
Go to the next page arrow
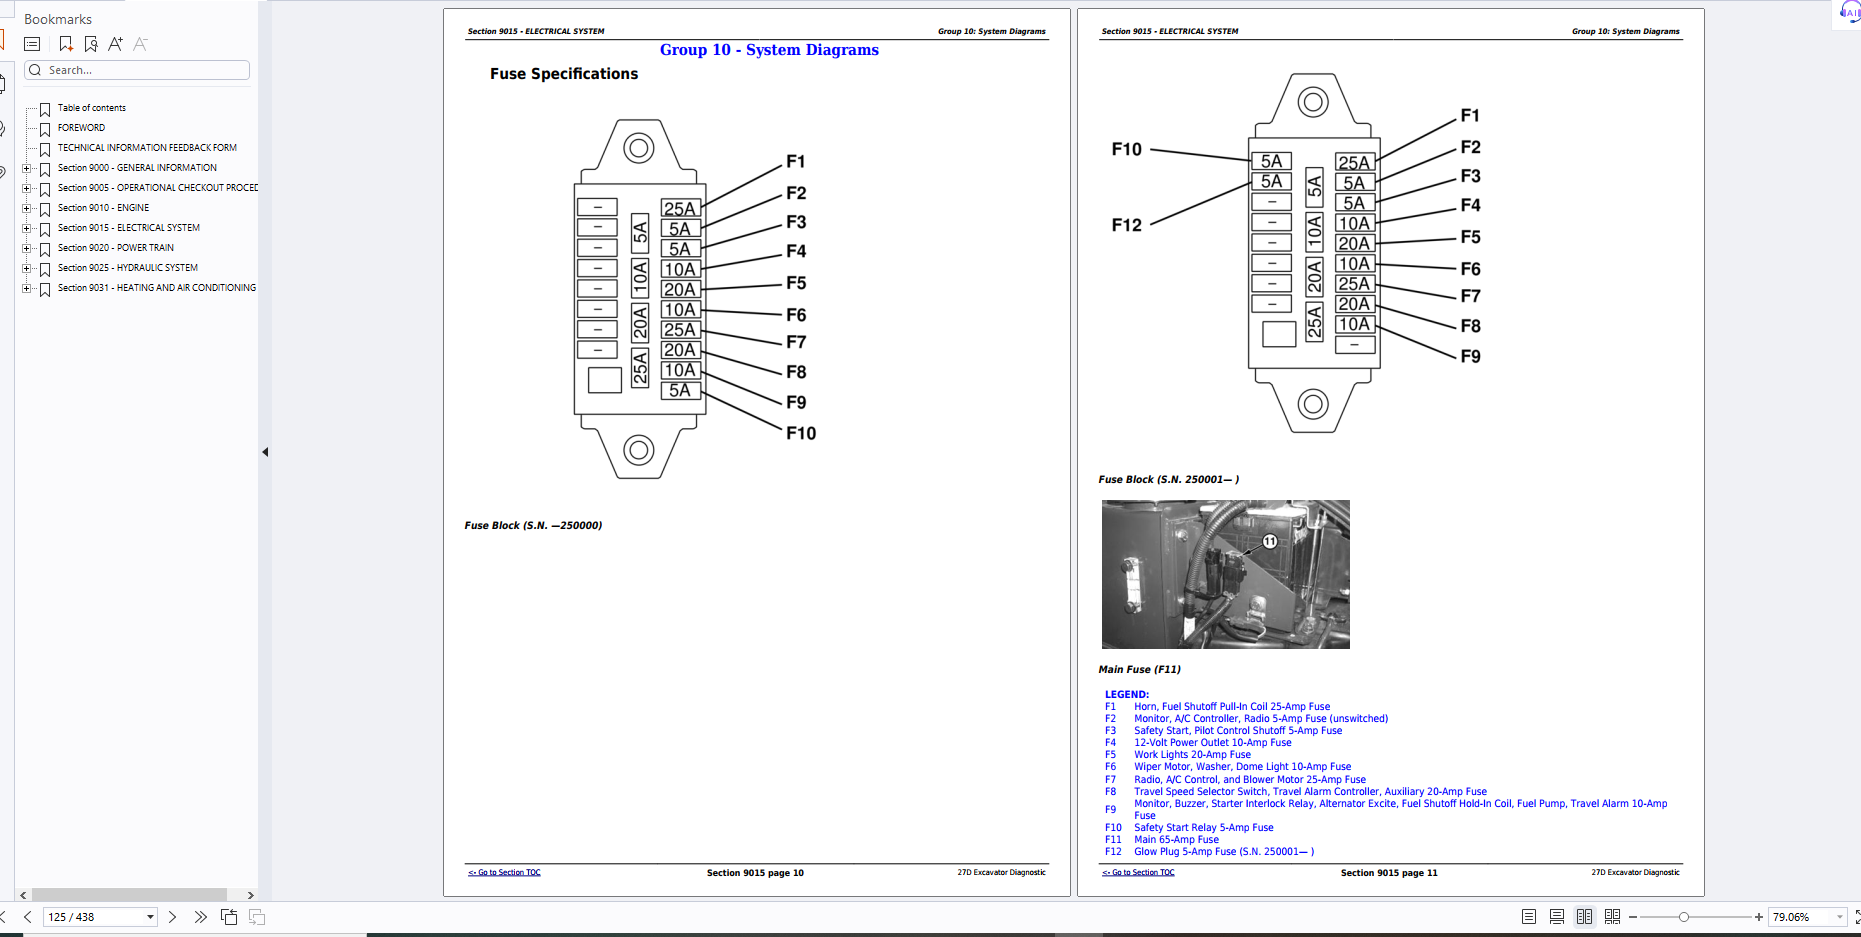[172, 917]
